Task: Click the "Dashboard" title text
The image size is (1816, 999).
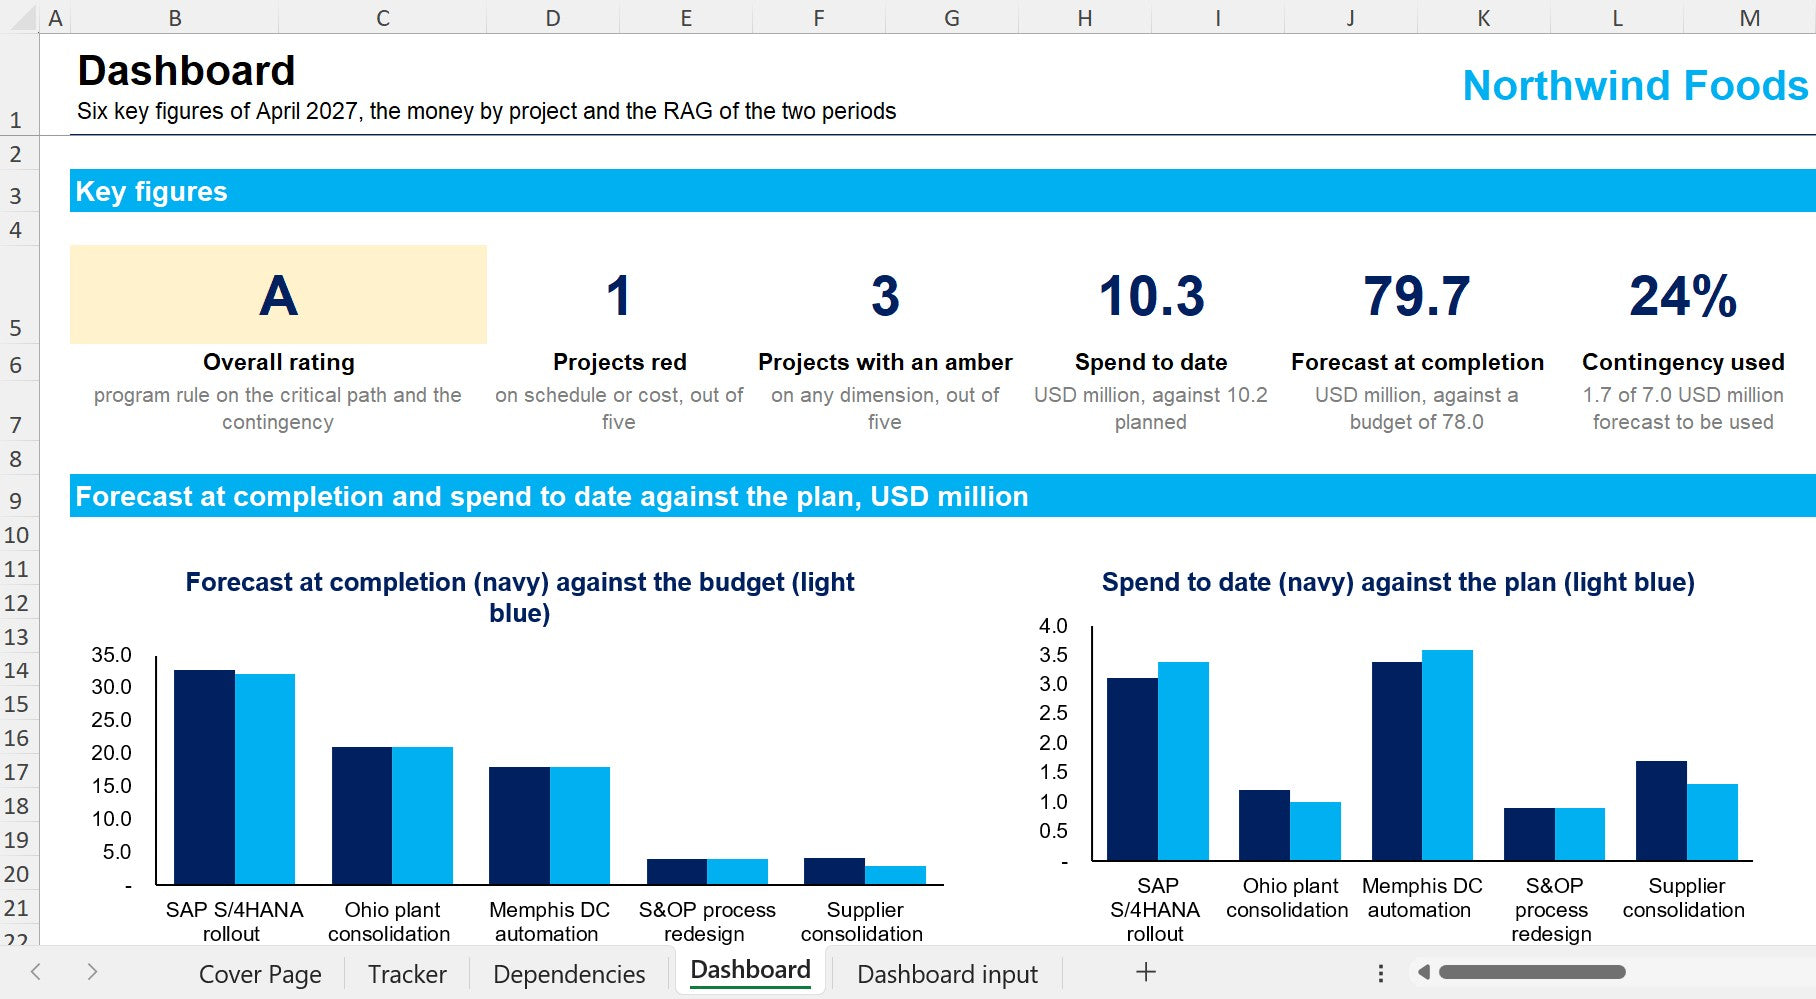Action: pyautogui.click(x=186, y=71)
